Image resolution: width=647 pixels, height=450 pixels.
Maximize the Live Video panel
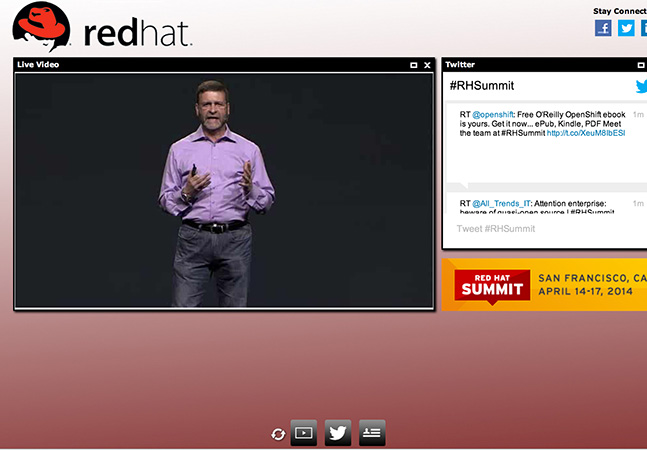413,65
